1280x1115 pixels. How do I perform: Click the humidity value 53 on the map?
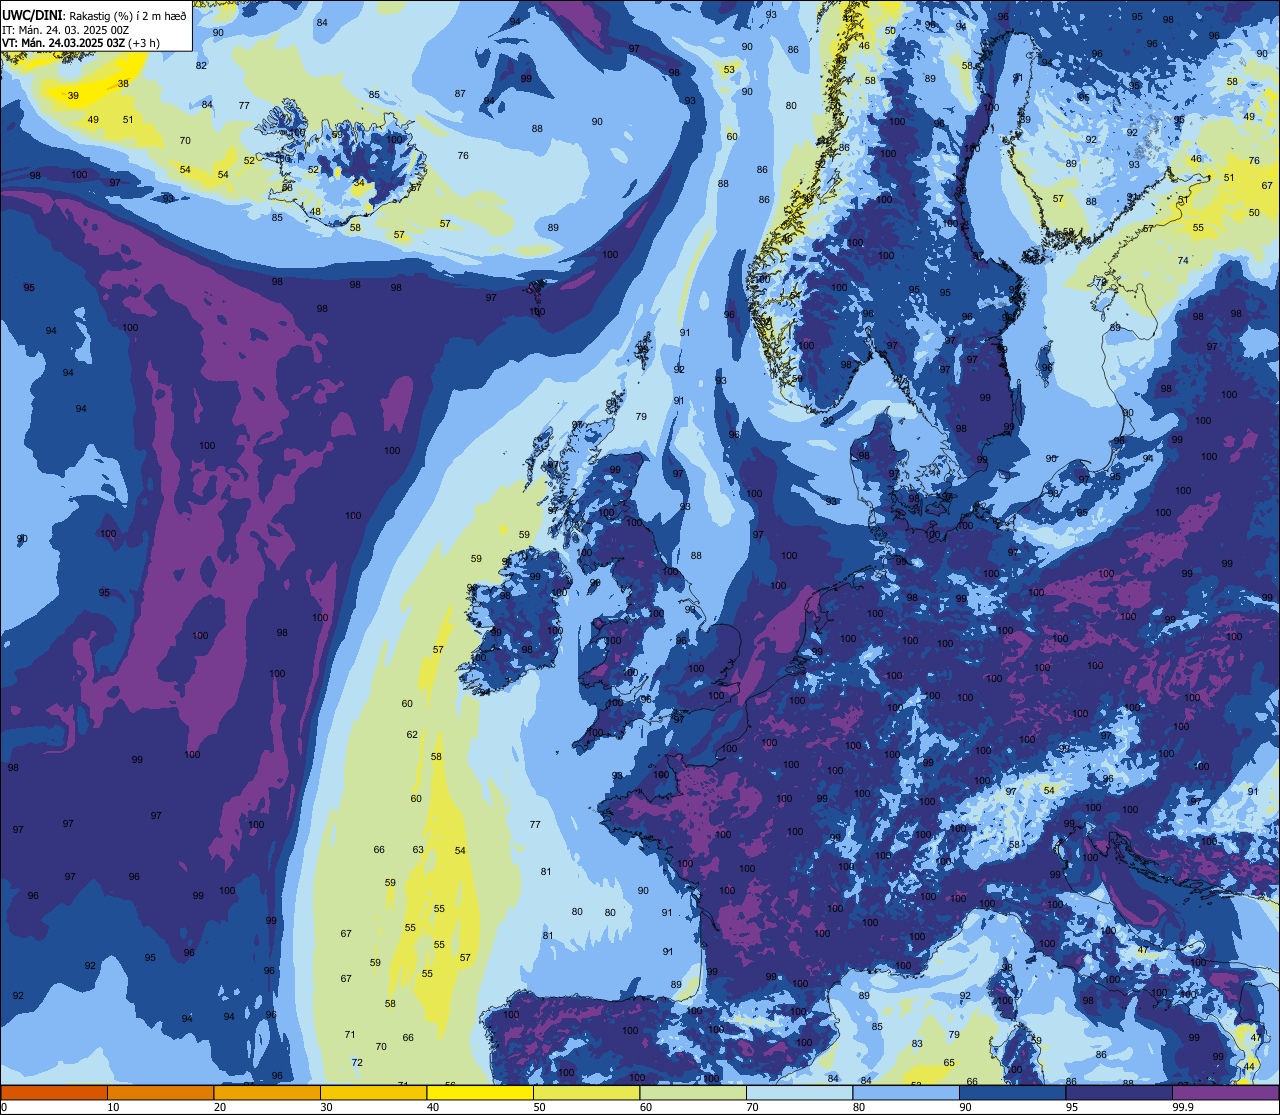pyautogui.click(x=729, y=70)
